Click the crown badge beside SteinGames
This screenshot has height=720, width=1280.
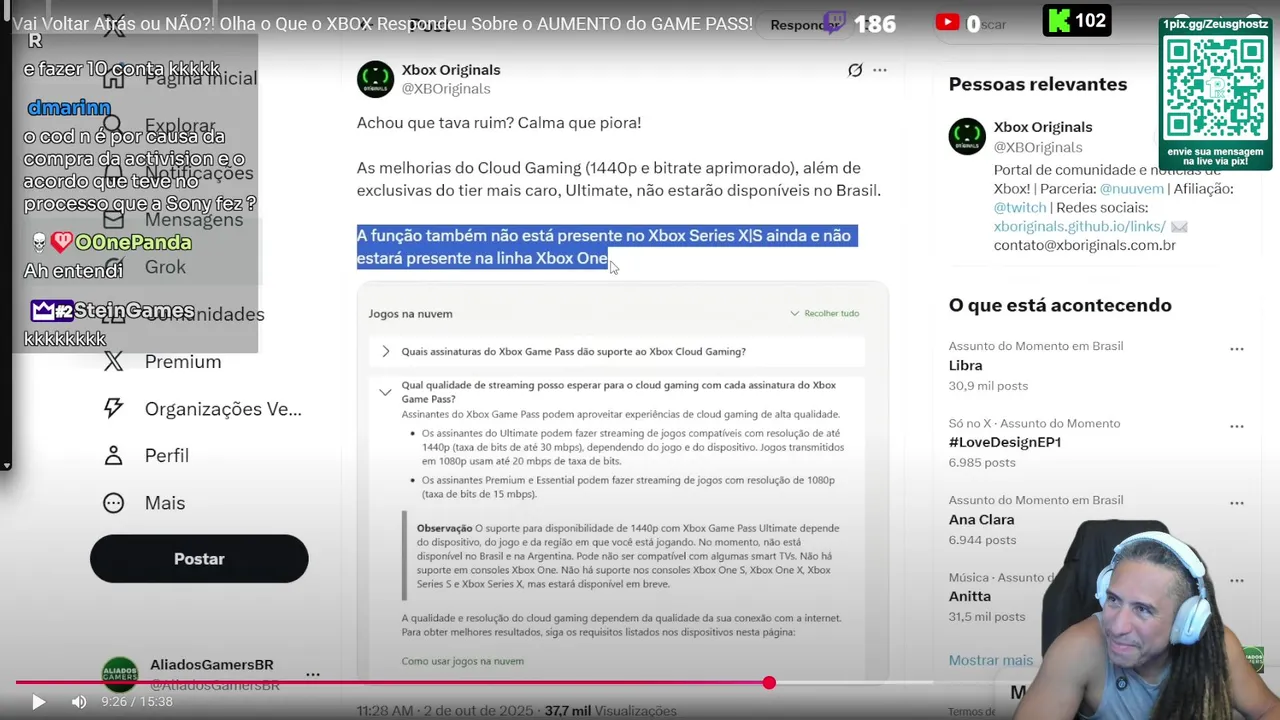51,311
